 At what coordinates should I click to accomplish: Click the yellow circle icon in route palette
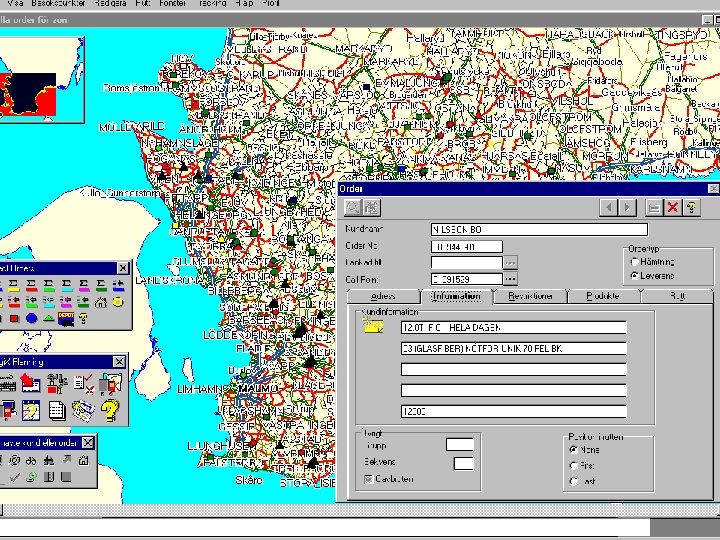point(118,302)
